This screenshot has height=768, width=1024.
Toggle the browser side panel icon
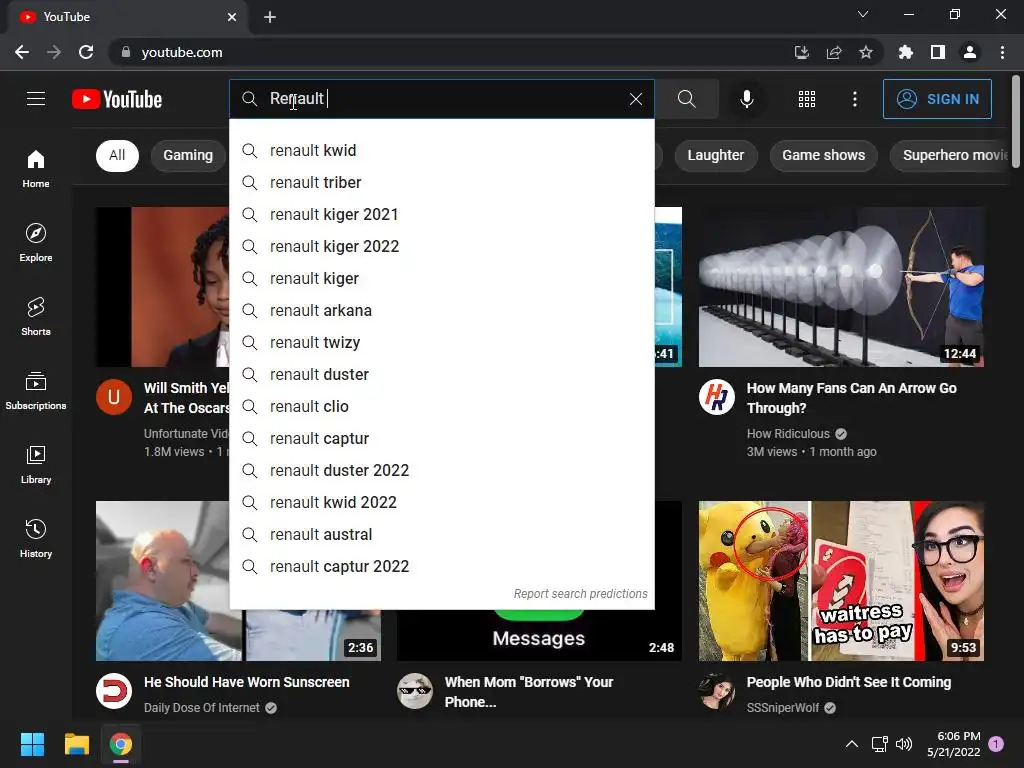click(x=938, y=52)
